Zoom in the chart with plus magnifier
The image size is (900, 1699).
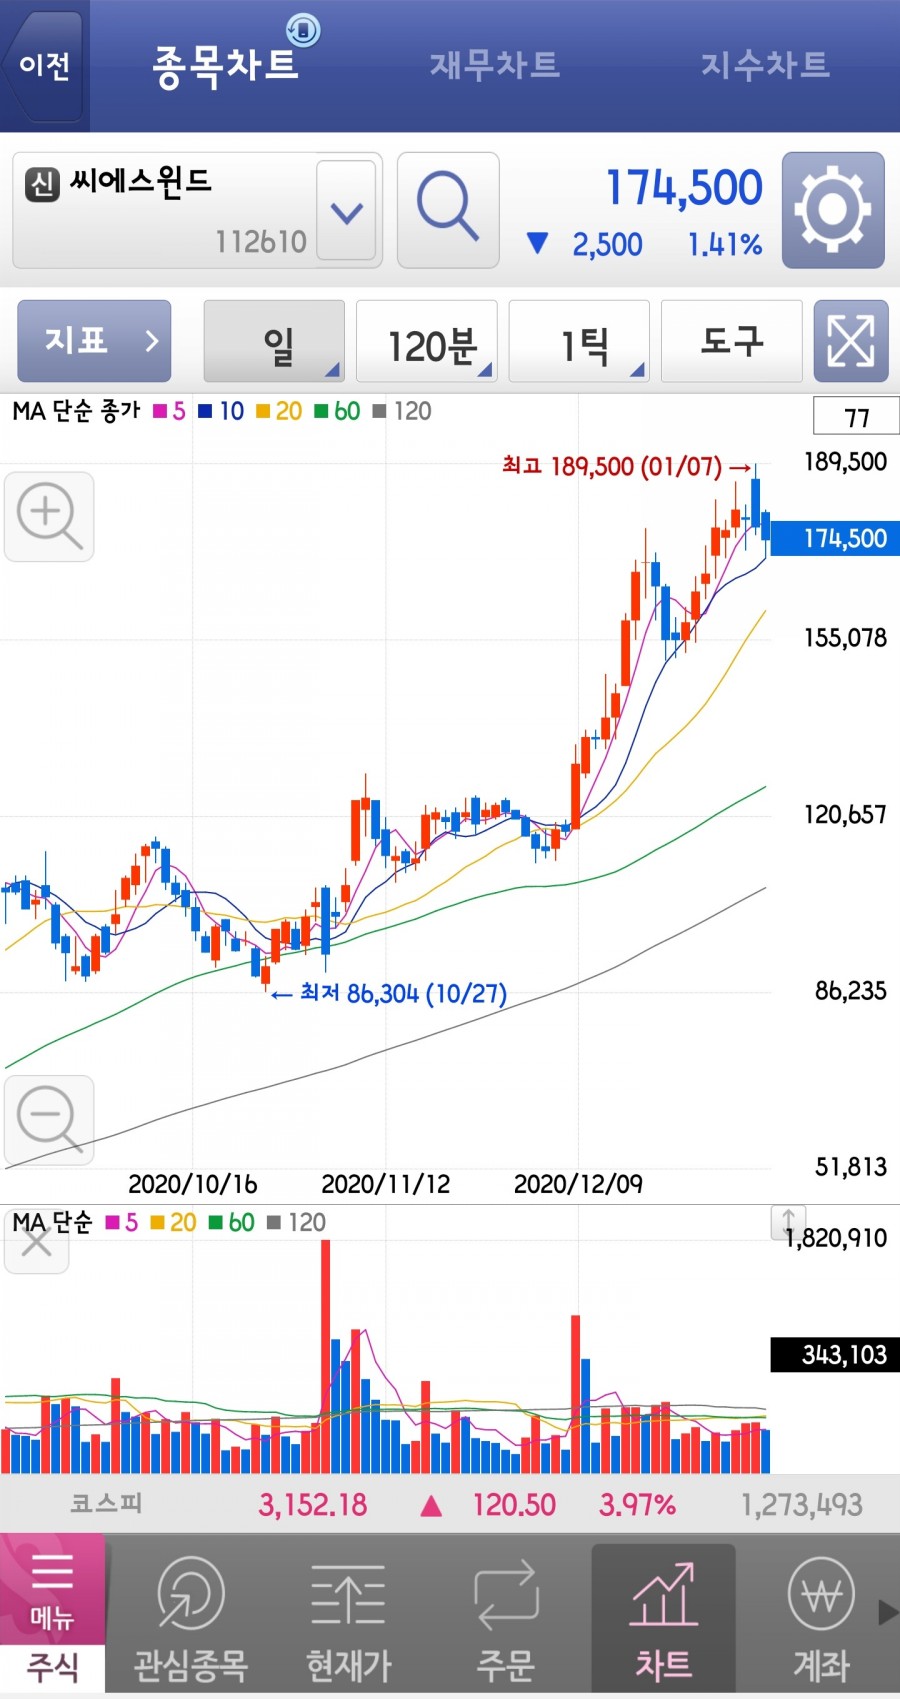click(49, 517)
